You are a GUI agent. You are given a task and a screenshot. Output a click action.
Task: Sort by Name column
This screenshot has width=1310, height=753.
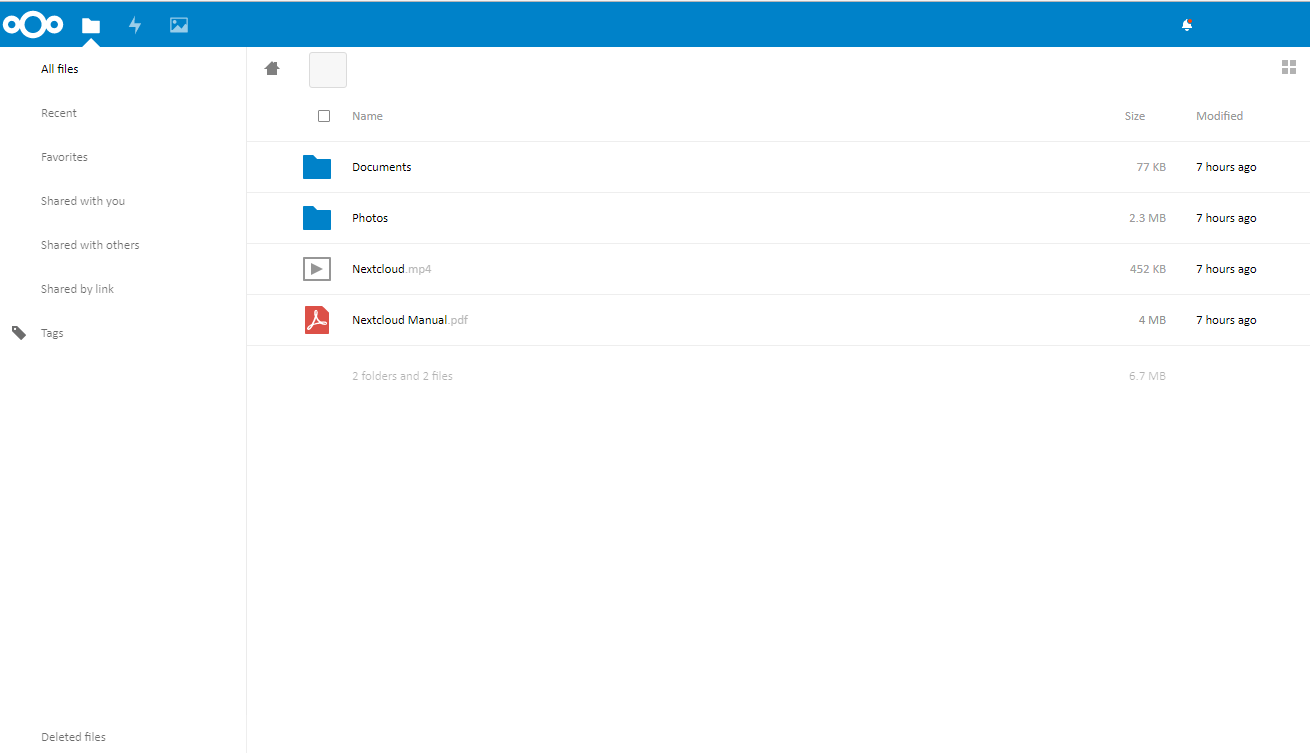point(367,116)
